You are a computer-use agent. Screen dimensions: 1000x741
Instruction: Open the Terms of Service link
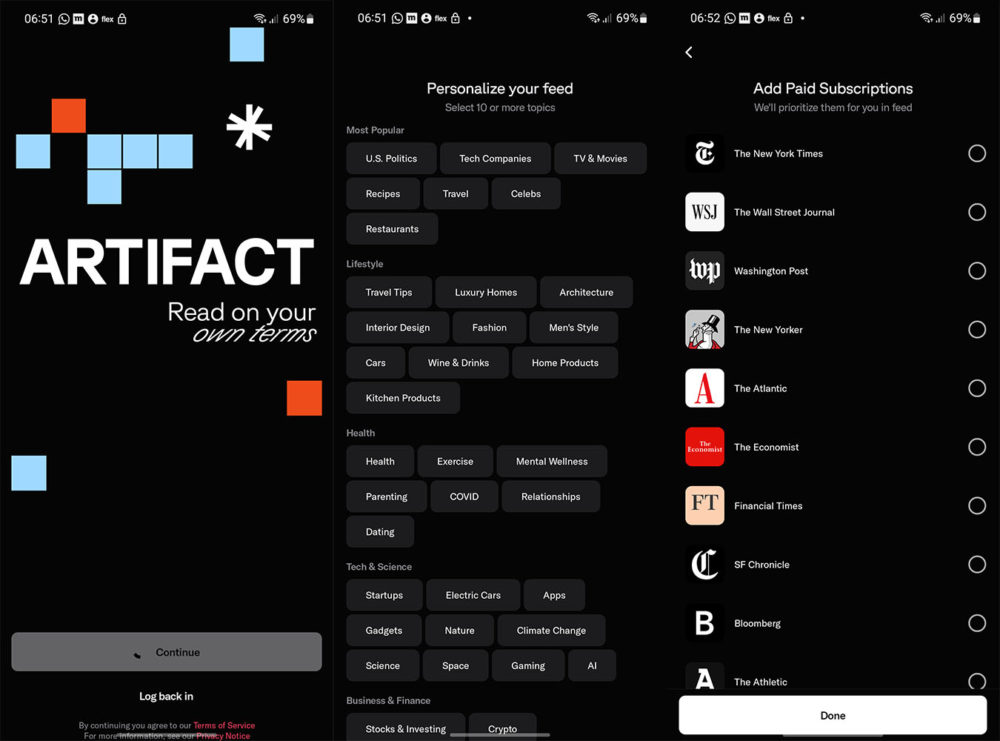pyautogui.click(x=224, y=725)
